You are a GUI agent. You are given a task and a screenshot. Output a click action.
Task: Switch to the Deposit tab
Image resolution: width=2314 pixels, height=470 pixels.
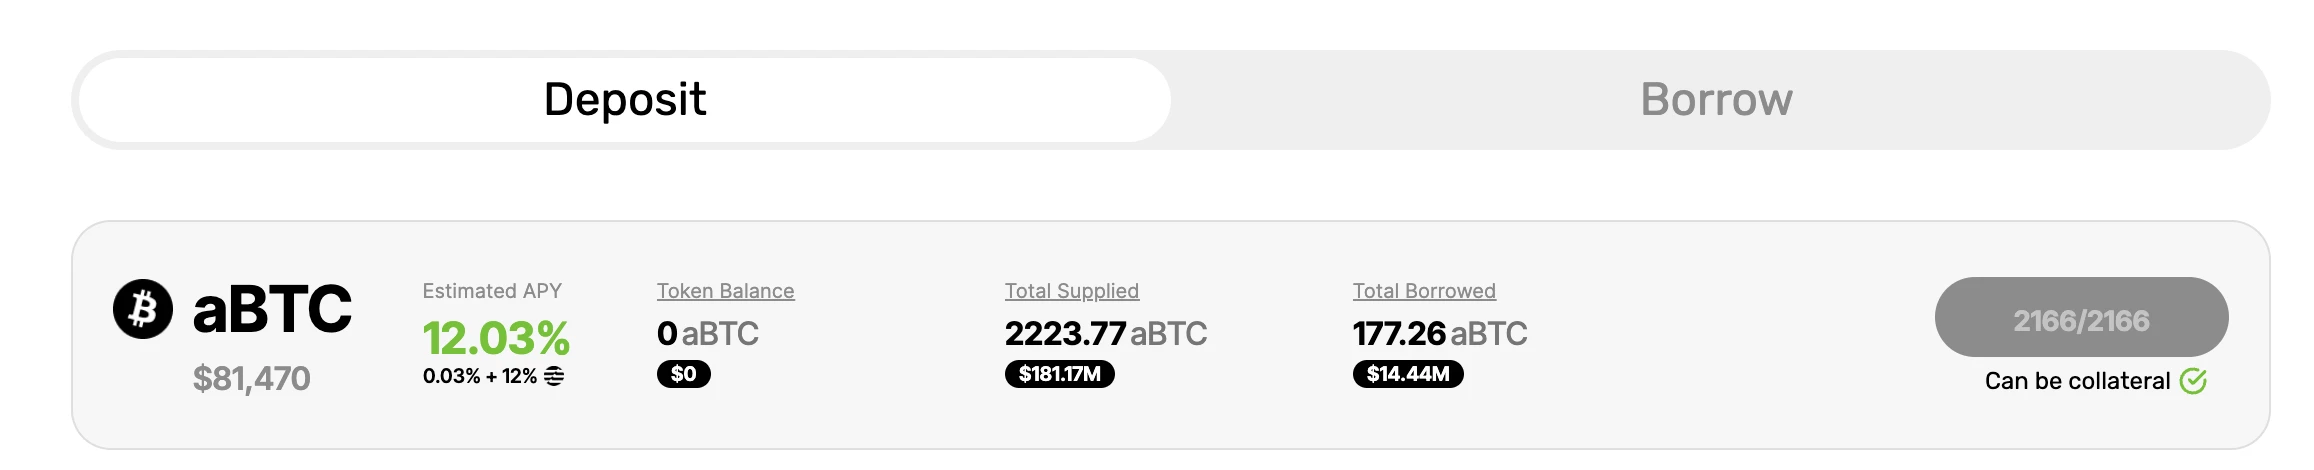[625, 100]
